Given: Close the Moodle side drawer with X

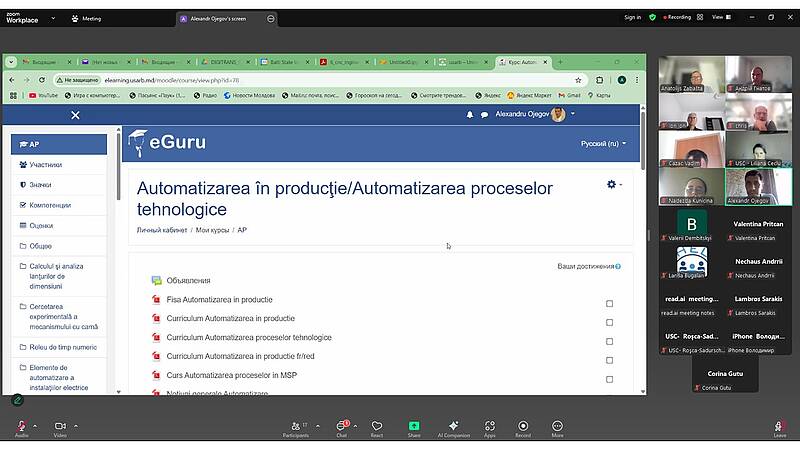Looking at the screenshot, I should pos(76,115).
